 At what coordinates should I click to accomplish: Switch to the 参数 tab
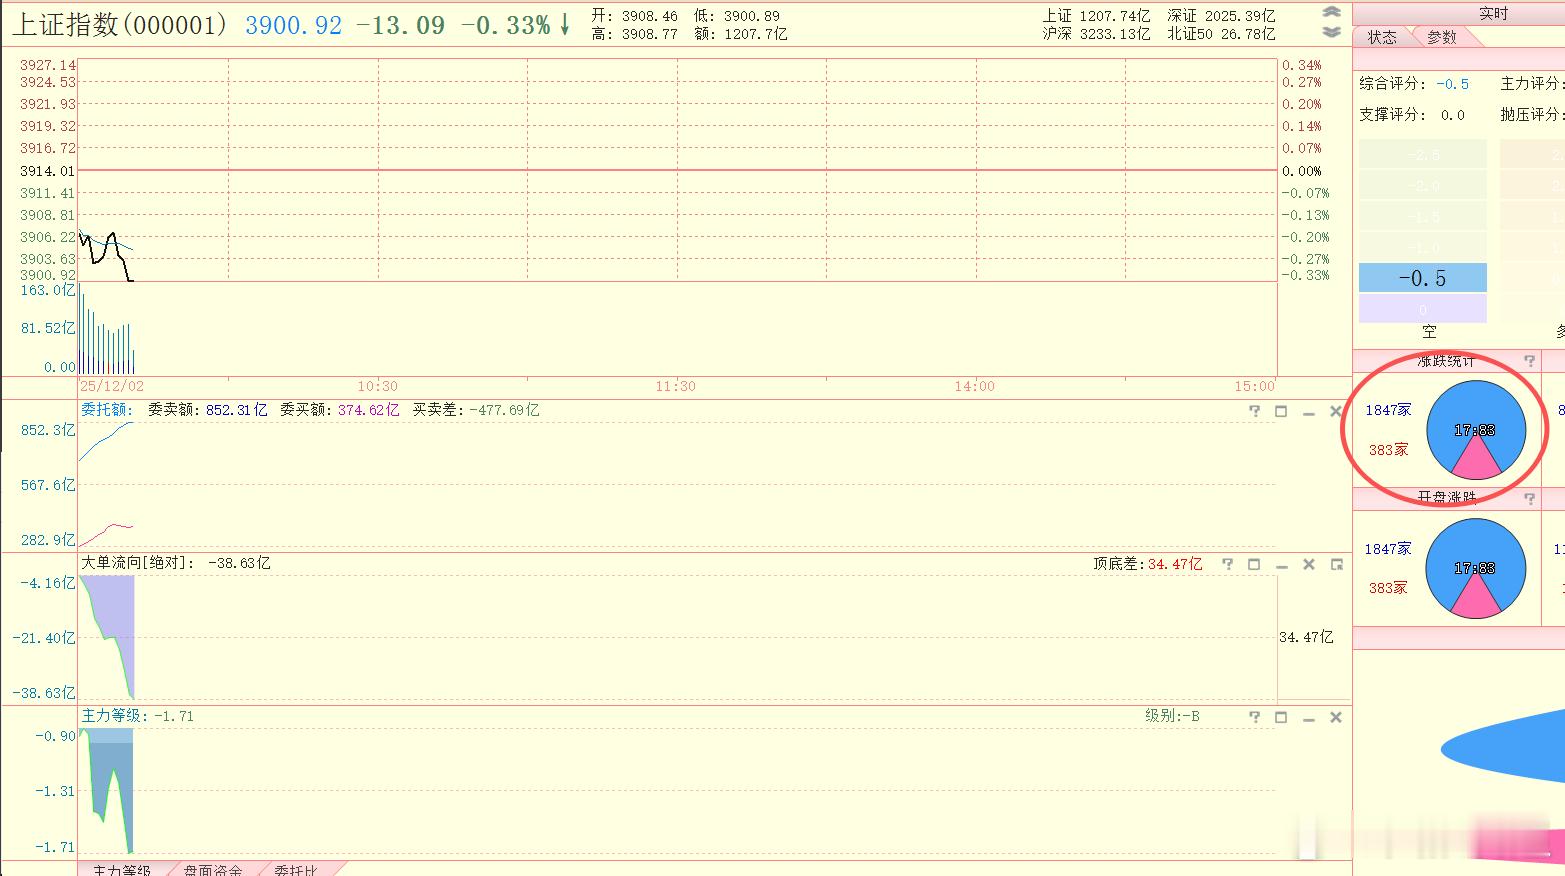(1442, 37)
